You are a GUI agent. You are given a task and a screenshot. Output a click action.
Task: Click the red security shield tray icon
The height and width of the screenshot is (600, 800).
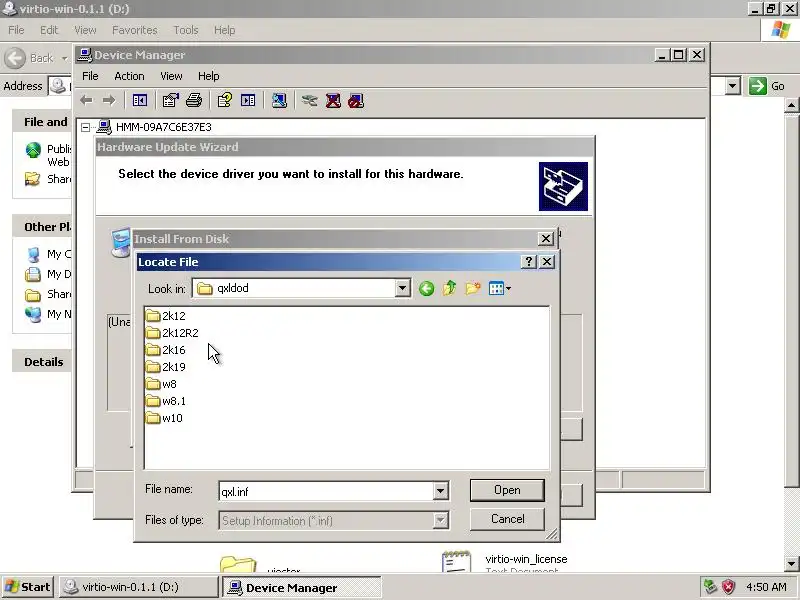coord(729,587)
